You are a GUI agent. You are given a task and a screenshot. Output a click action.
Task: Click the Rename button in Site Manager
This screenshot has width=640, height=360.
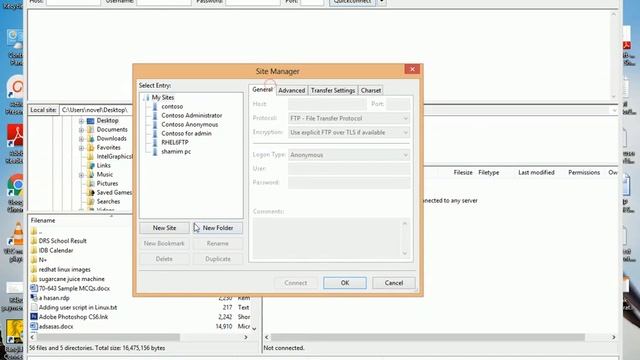pyautogui.click(x=218, y=243)
